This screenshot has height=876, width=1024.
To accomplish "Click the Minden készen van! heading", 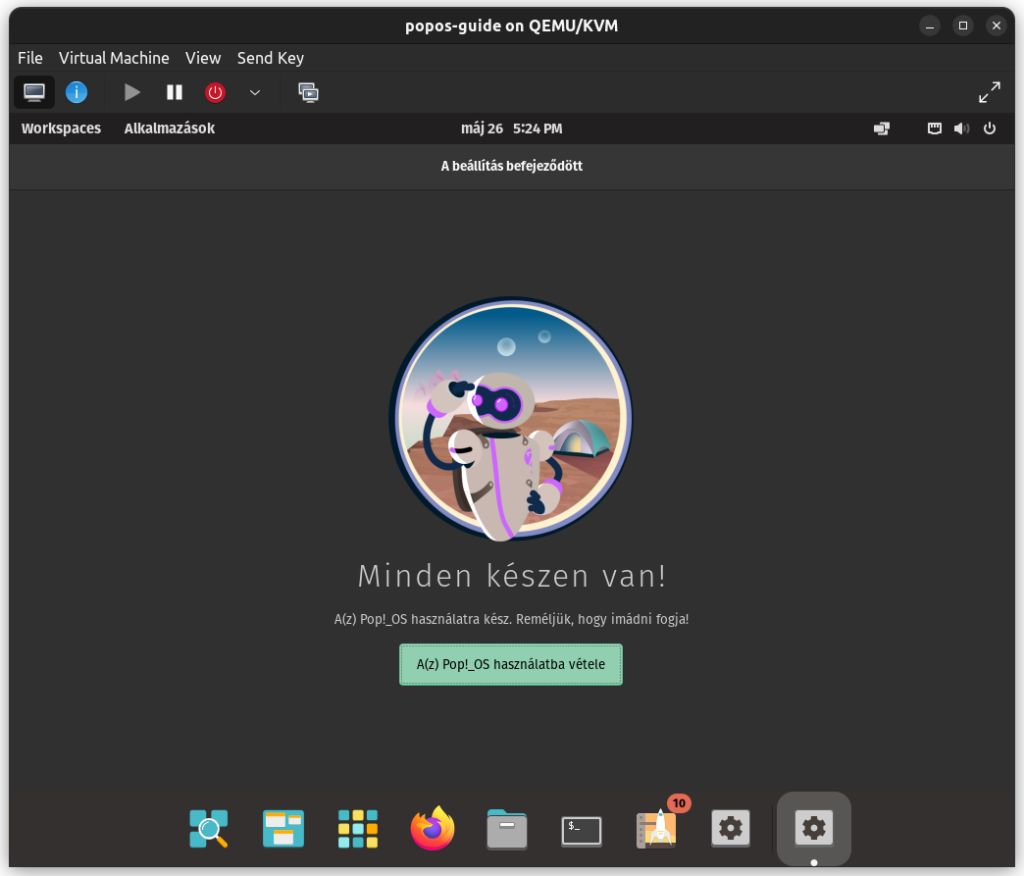I will coord(512,576).
